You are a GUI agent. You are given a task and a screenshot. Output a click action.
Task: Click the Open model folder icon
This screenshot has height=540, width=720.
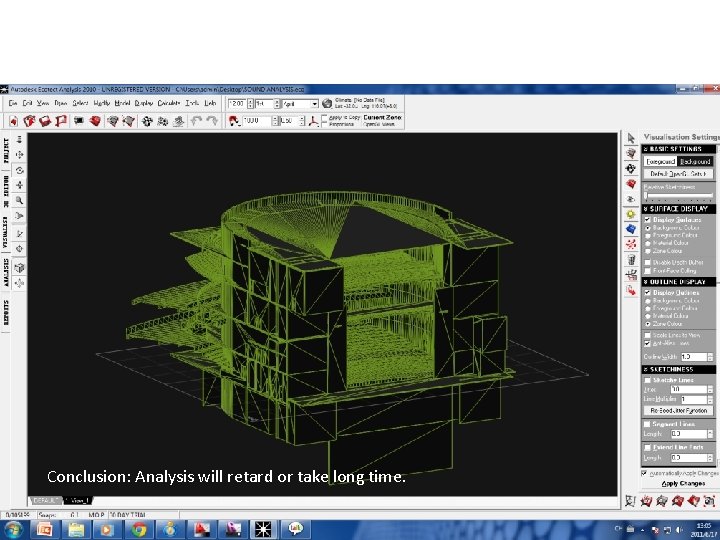coord(29,121)
